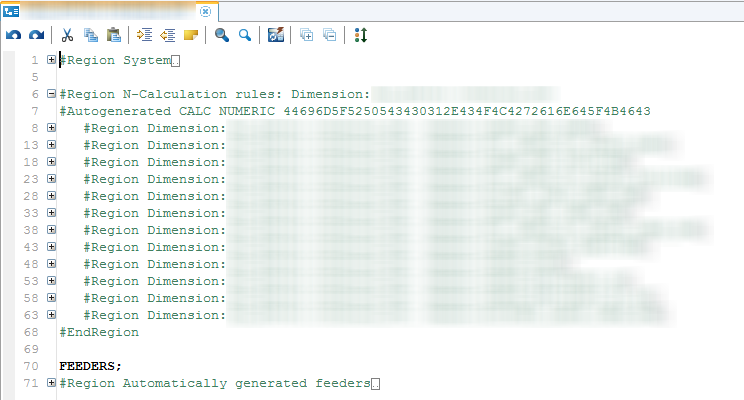Click line number 70 in gutter
744x400 pixels.
(31, 366)
